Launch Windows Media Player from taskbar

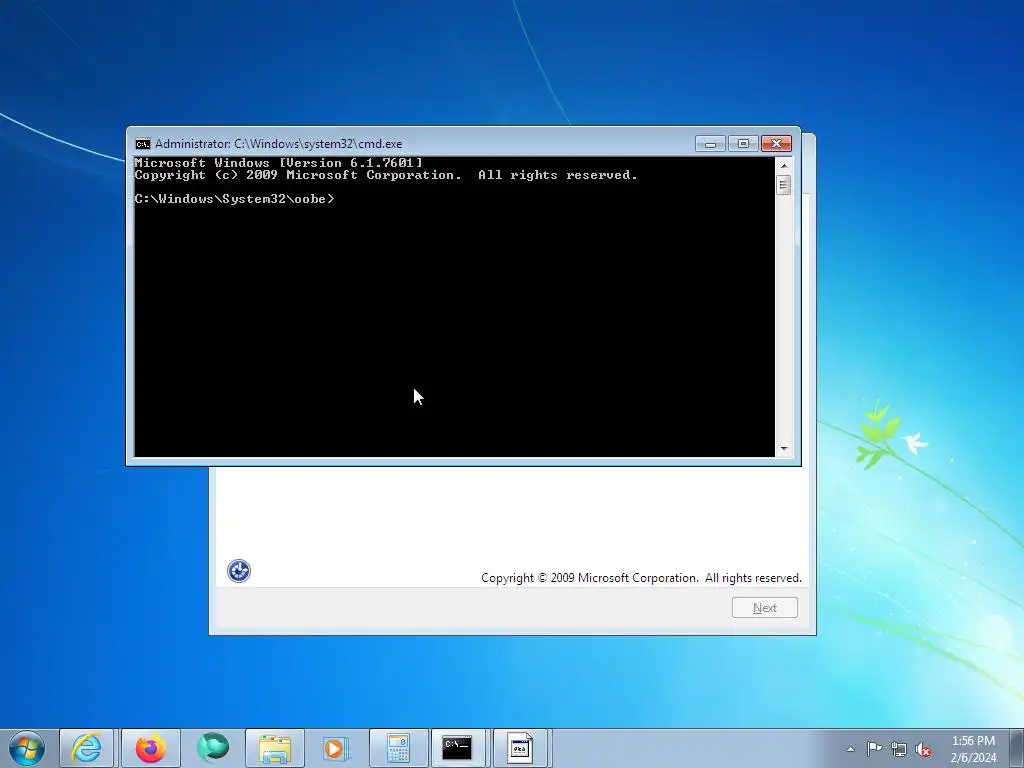pos(336,748)
